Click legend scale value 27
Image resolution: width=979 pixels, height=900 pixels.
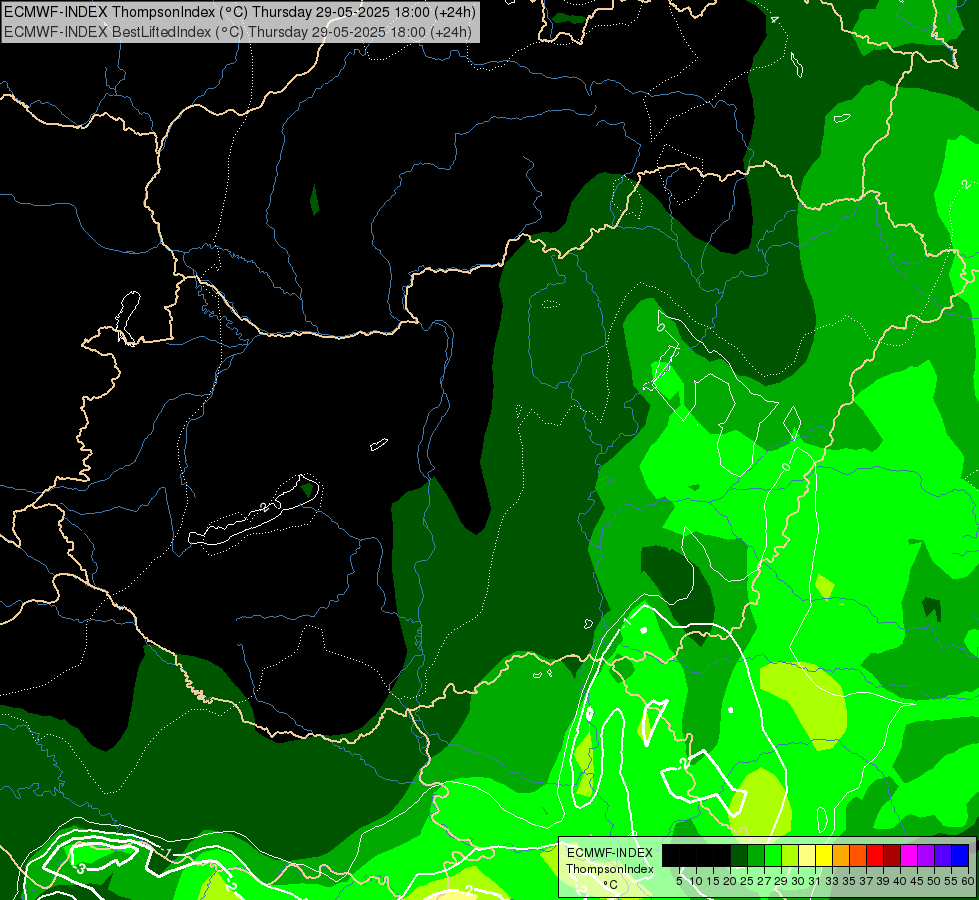coord(764,881)
